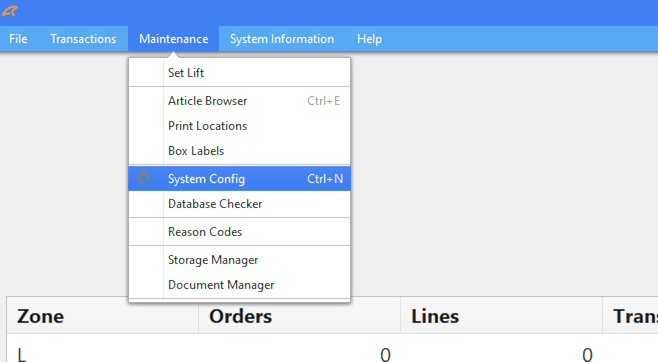Select Reason Codes entry
658x362 pixels.
pos(239,232)
